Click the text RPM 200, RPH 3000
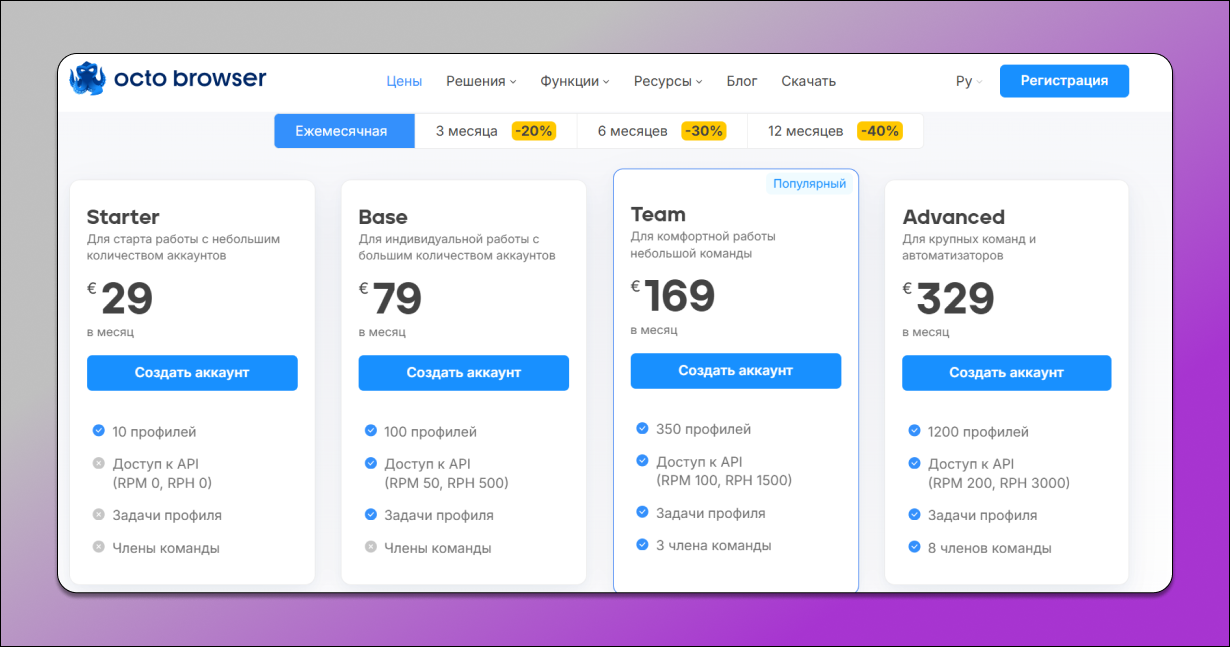Image resolution: width=1230 pixels, height=647 pixels. pos(999,483)
